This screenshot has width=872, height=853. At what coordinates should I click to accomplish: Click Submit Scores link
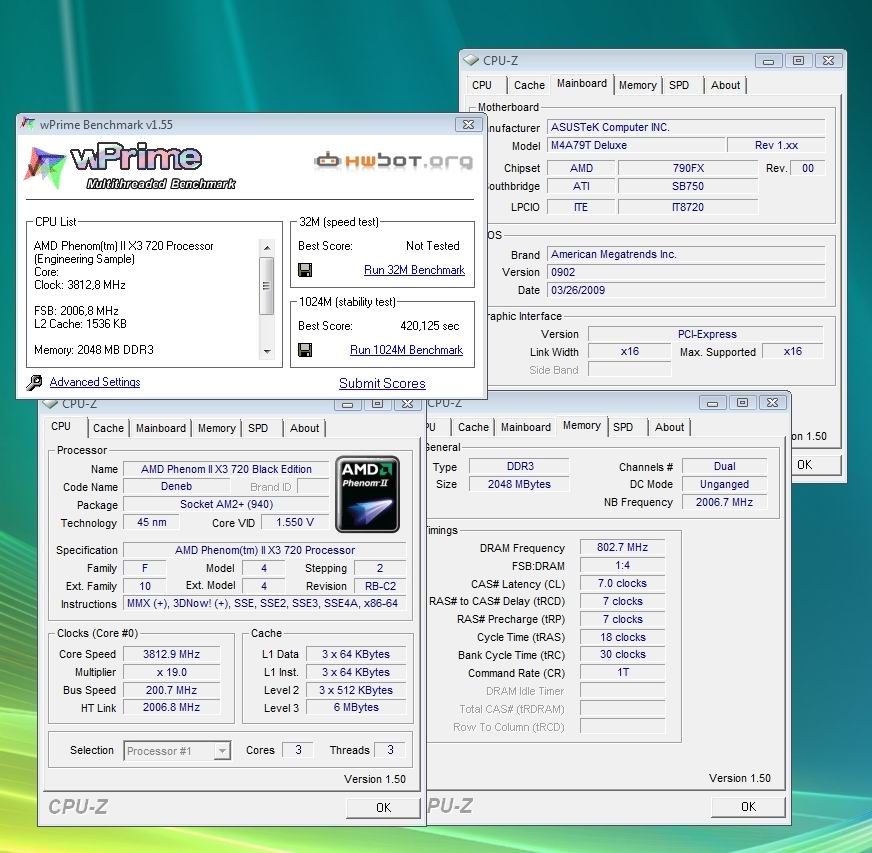(x=382, y=384)
